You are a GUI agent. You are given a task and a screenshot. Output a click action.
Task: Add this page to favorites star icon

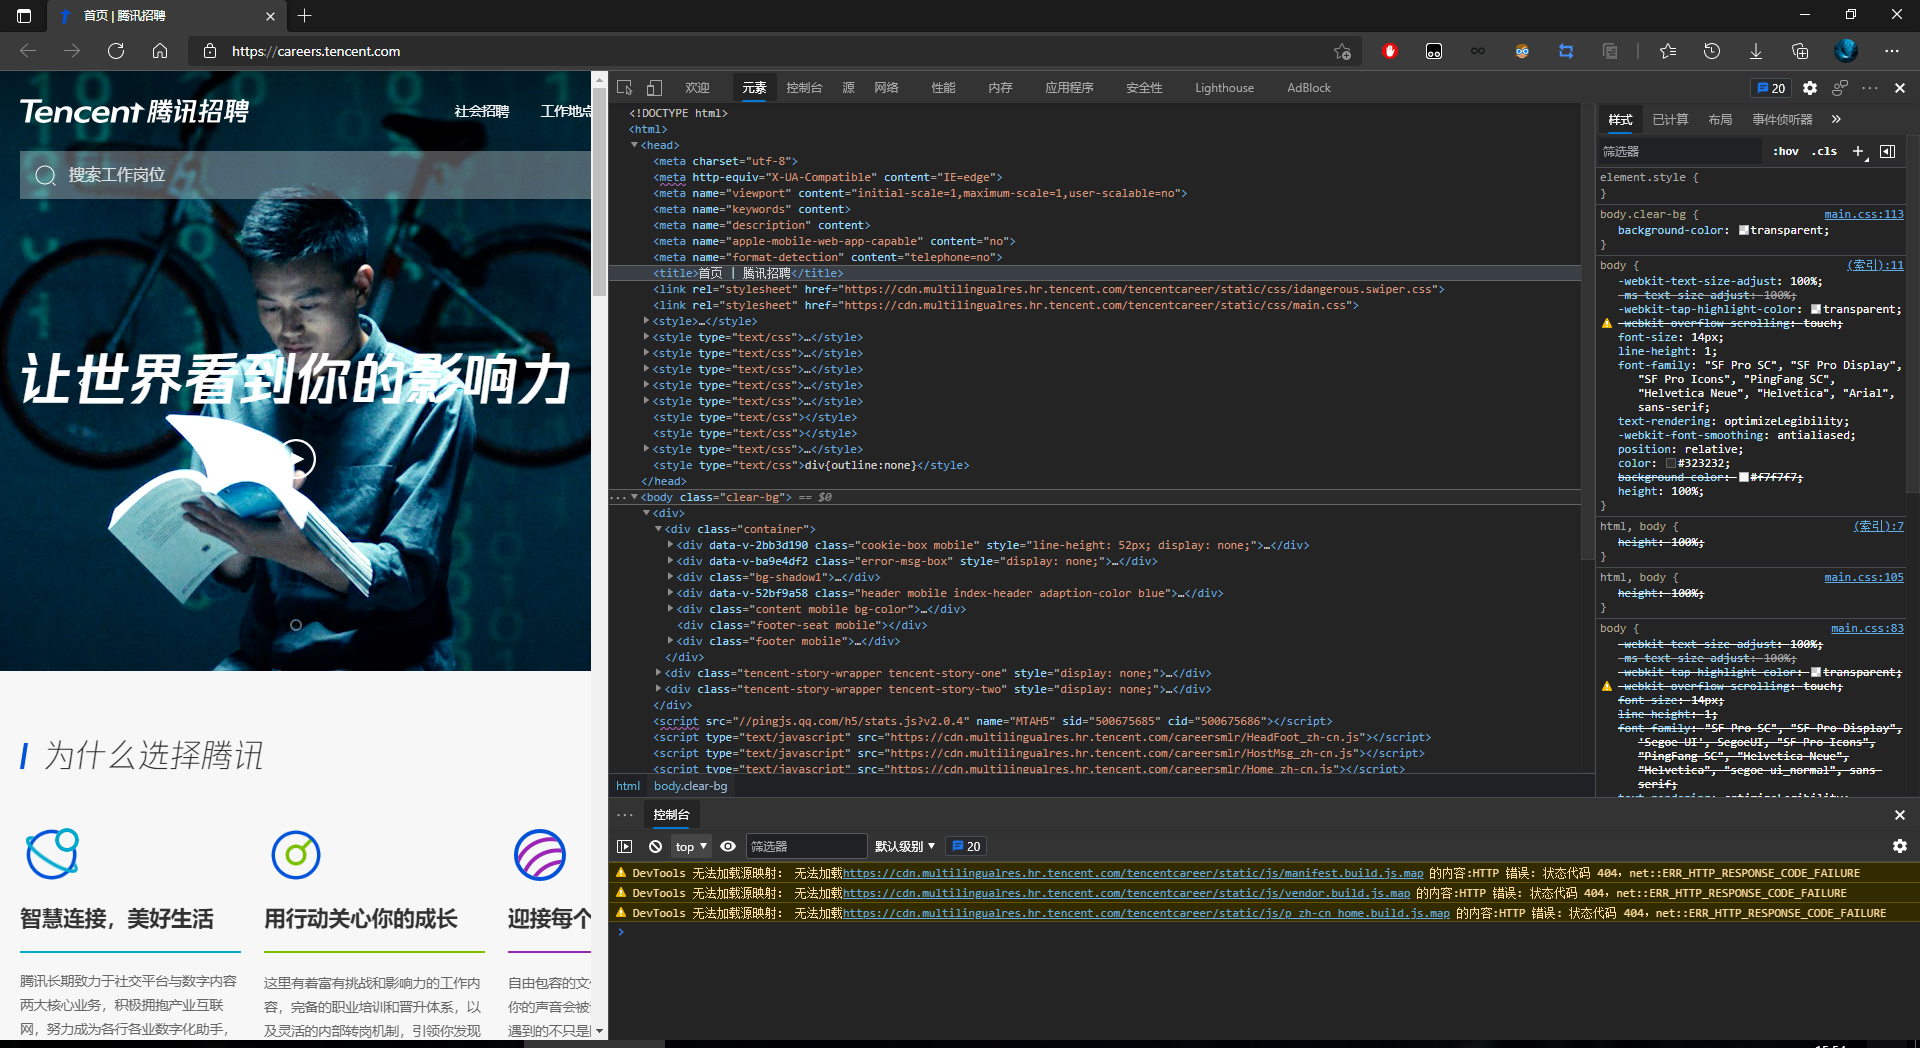(1342, 51)
